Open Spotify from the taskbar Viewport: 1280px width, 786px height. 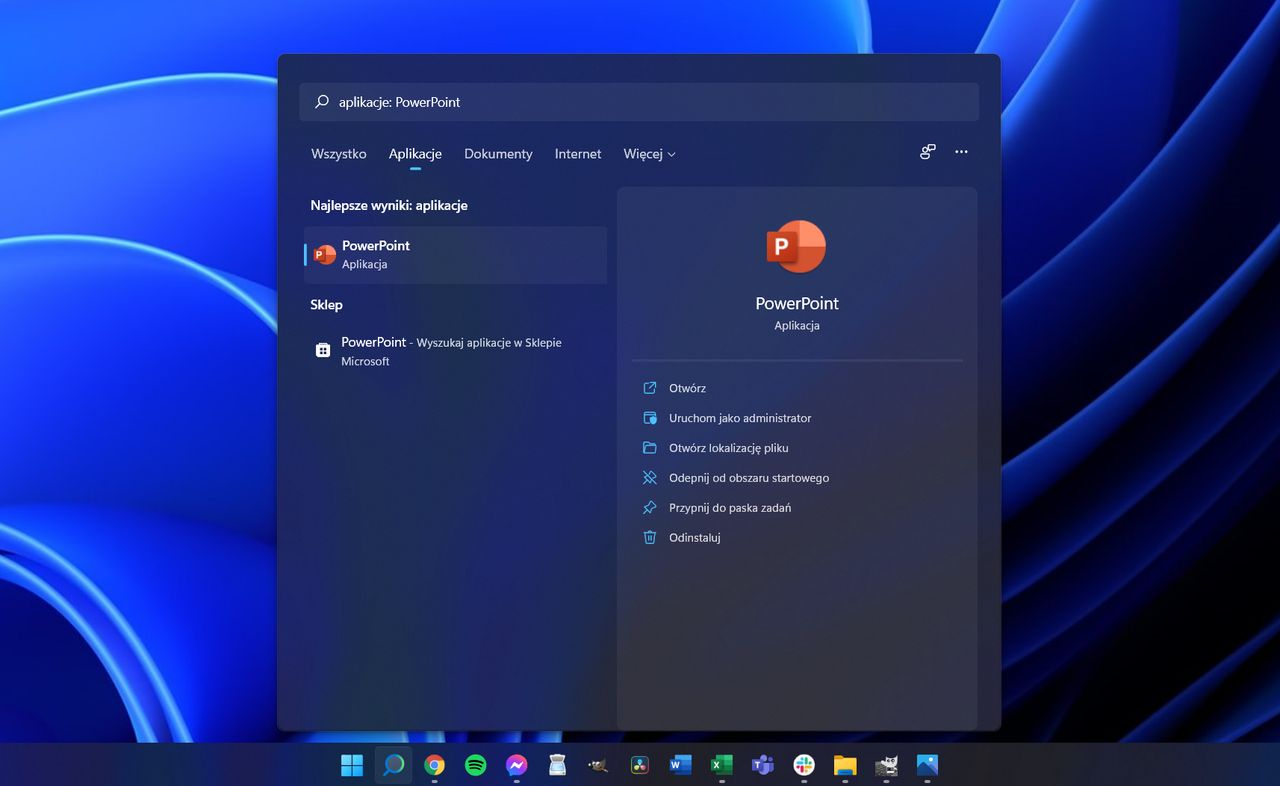click(476, 765)
